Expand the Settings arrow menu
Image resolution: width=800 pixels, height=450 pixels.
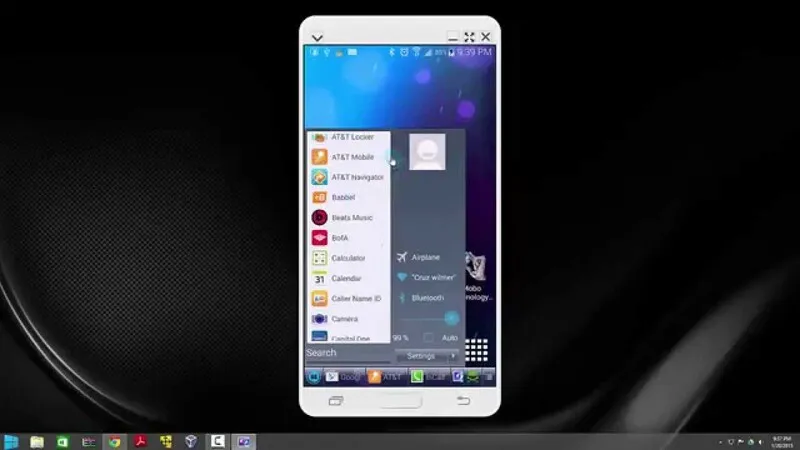[453, 356]
